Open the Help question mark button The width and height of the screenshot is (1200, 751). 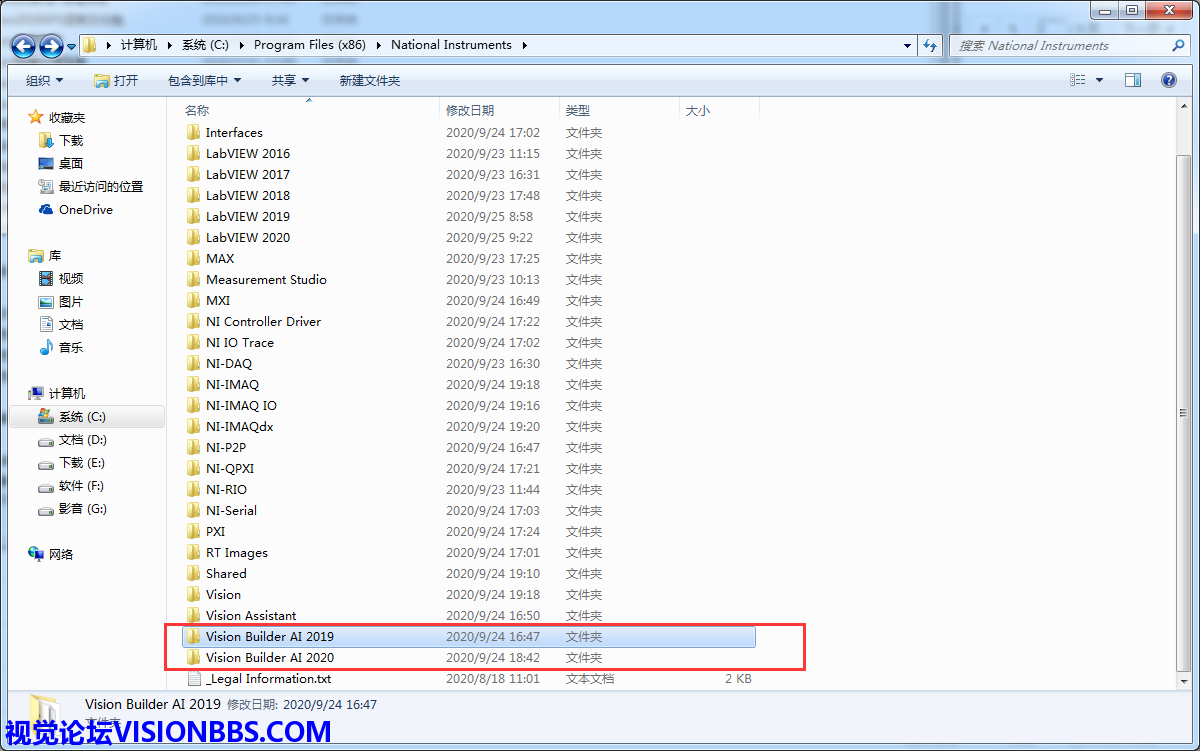(1168, 80)
